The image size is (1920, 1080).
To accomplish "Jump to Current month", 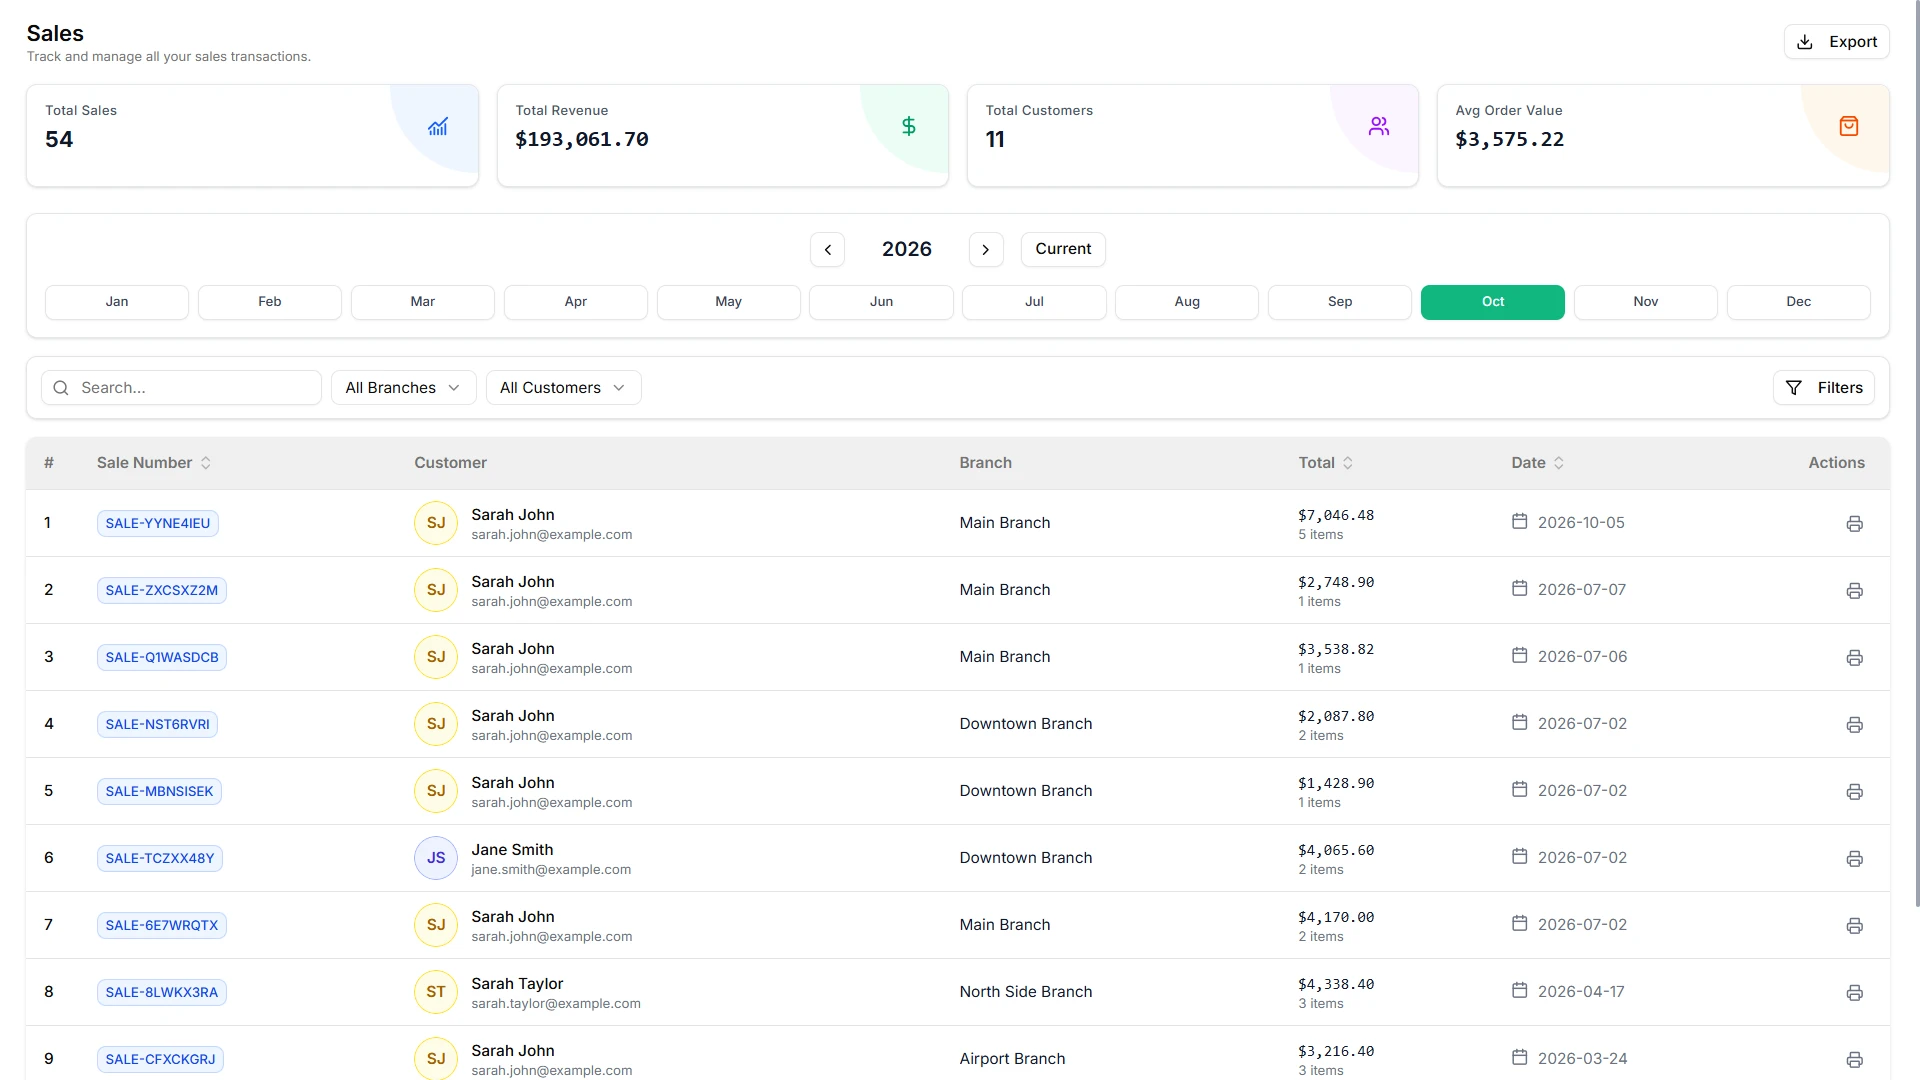I will (1063, 249).
